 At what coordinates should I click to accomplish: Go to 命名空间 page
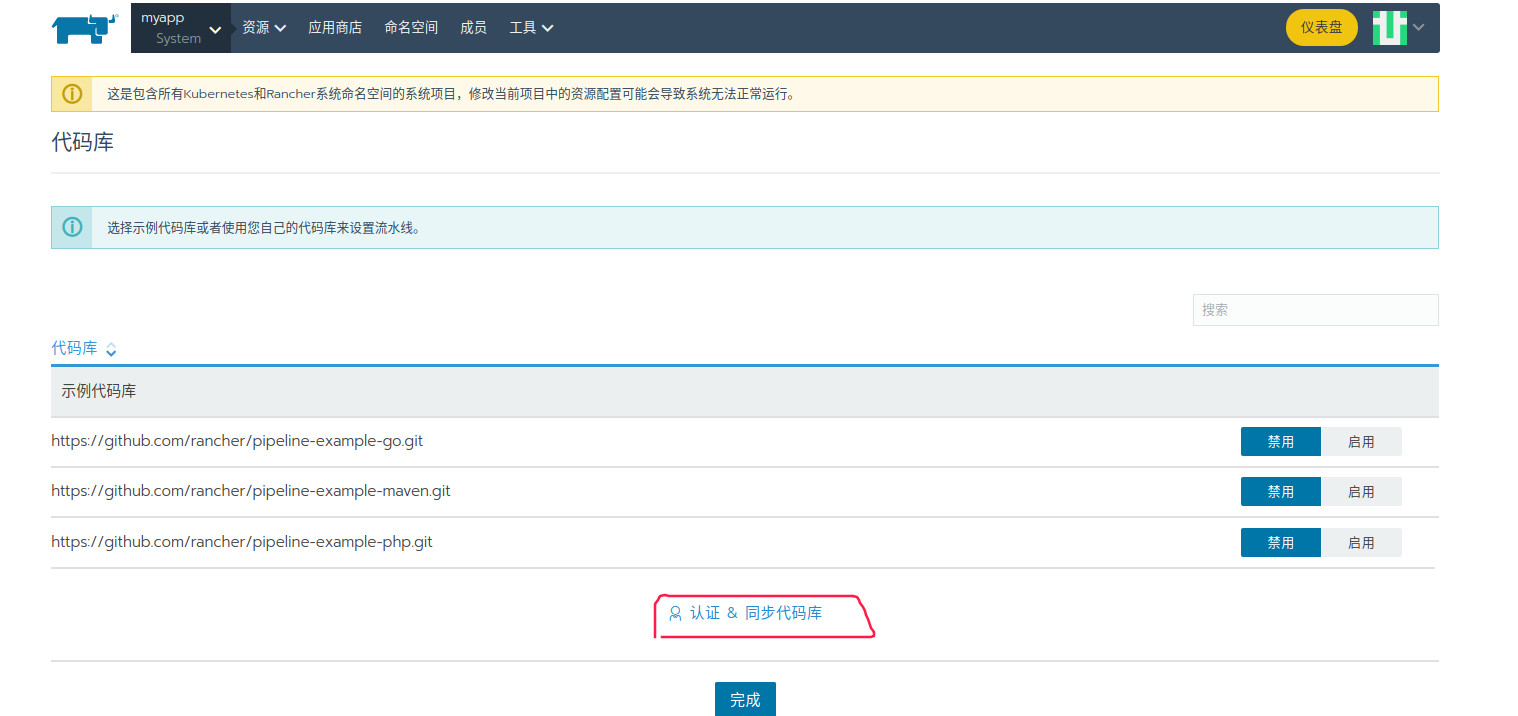(411, 28)
